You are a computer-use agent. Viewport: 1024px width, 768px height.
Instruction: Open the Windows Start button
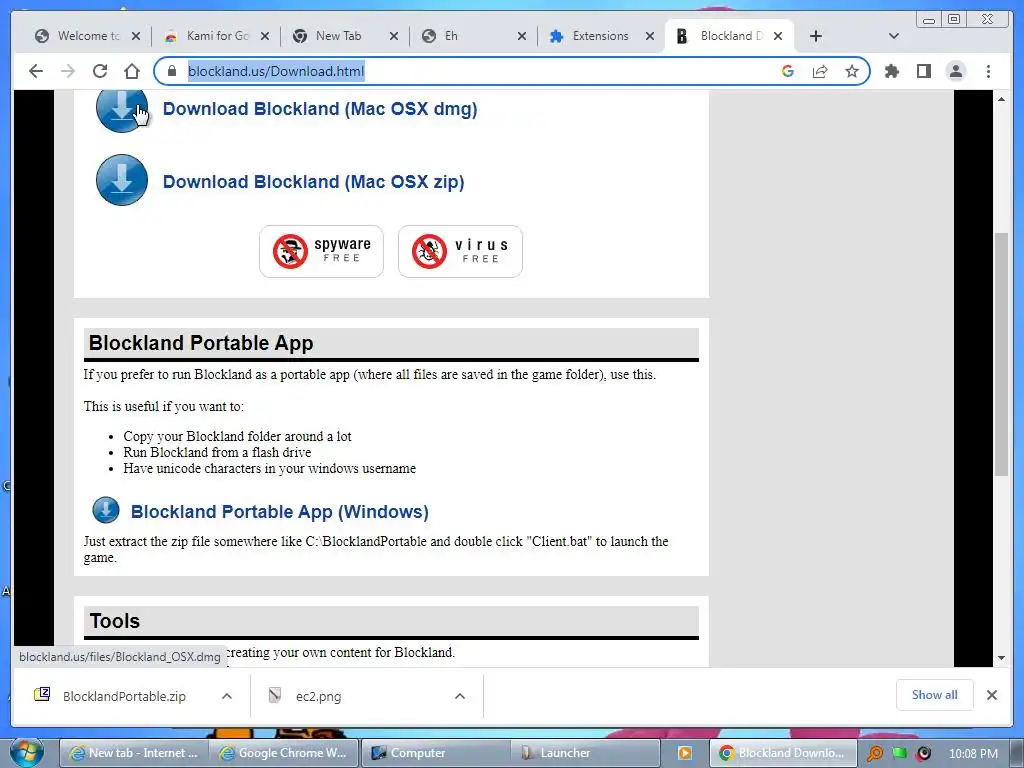tap(27, 753)
